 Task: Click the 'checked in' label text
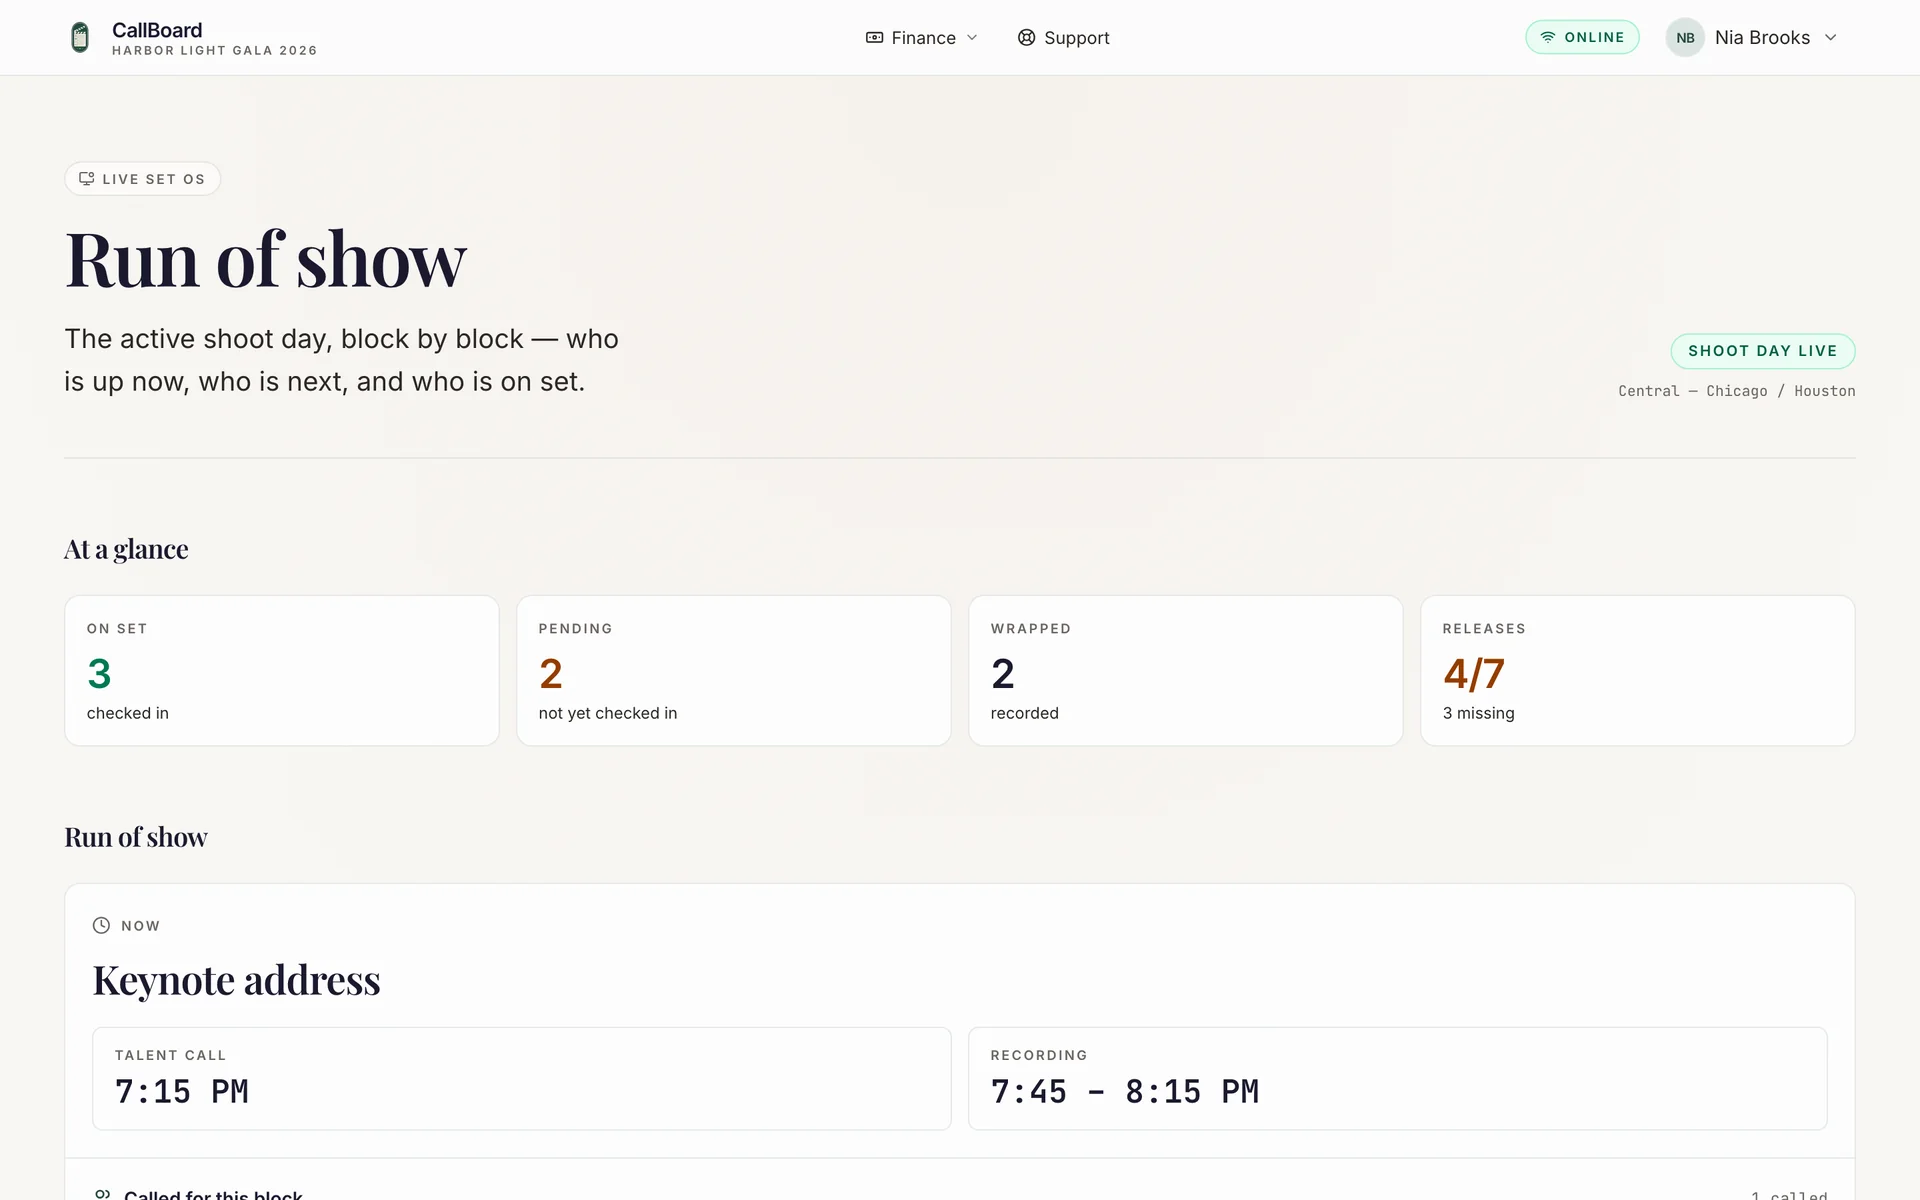128,713
